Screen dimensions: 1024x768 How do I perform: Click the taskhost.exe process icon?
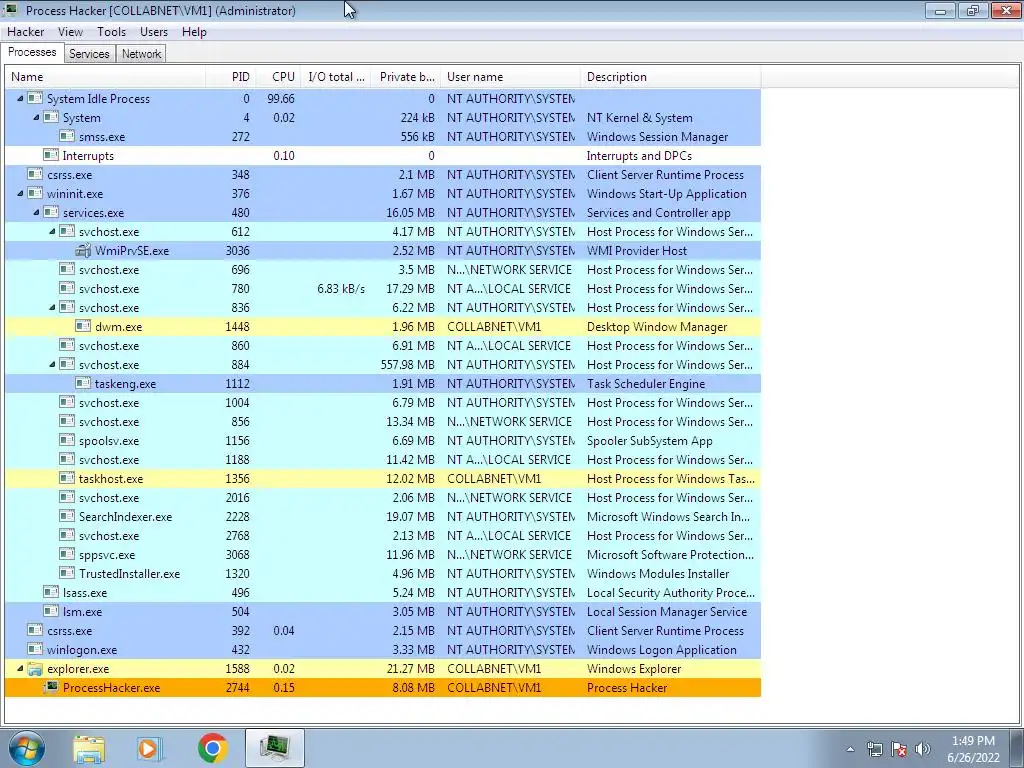click(x=67, y=479)
